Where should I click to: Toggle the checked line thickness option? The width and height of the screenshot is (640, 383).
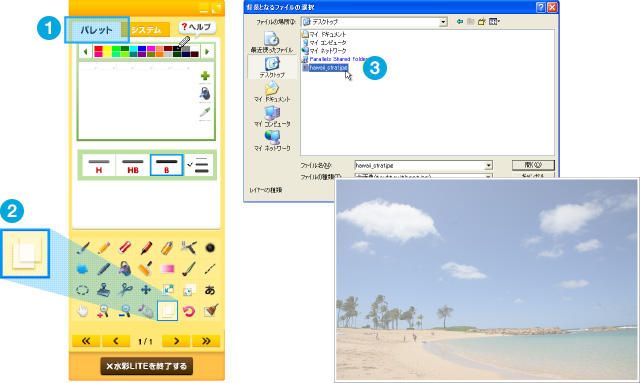coord(199,165)
